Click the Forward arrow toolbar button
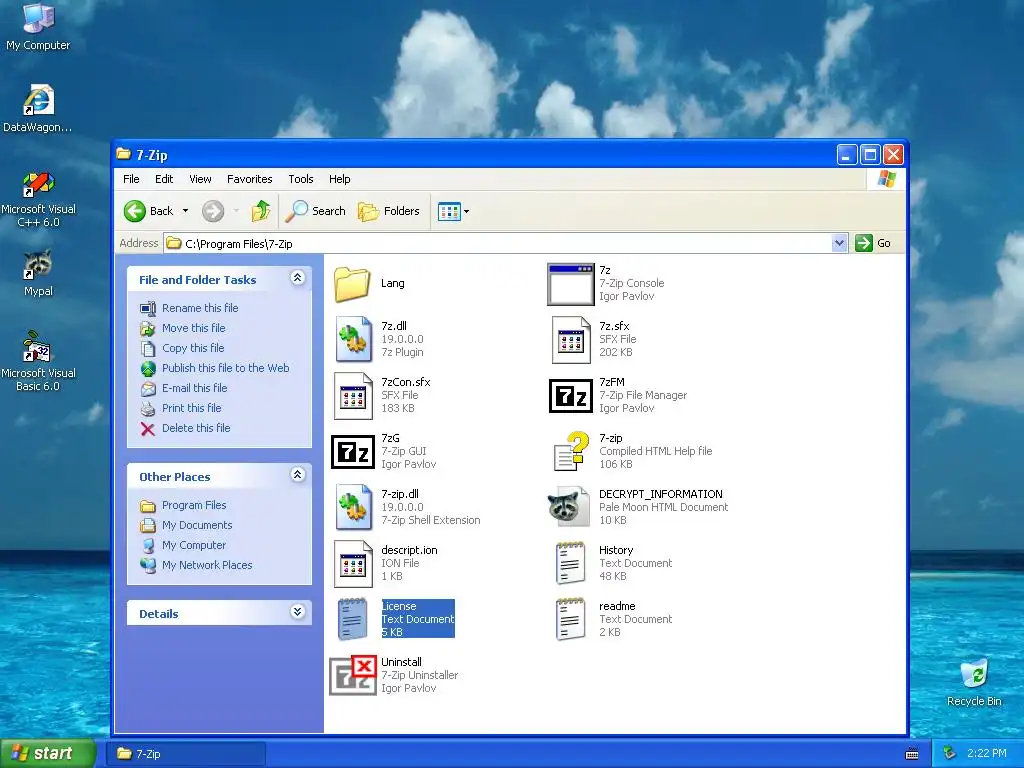Image resolution: width=1024 pixels, height=768 pixels. tap(213, 211)
